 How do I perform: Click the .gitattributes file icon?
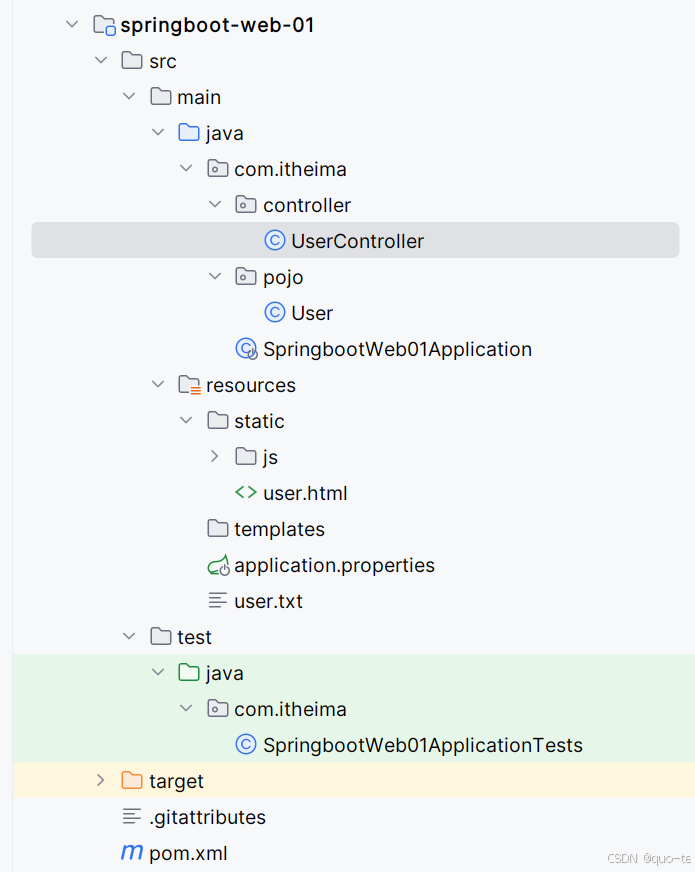point(132,817)
